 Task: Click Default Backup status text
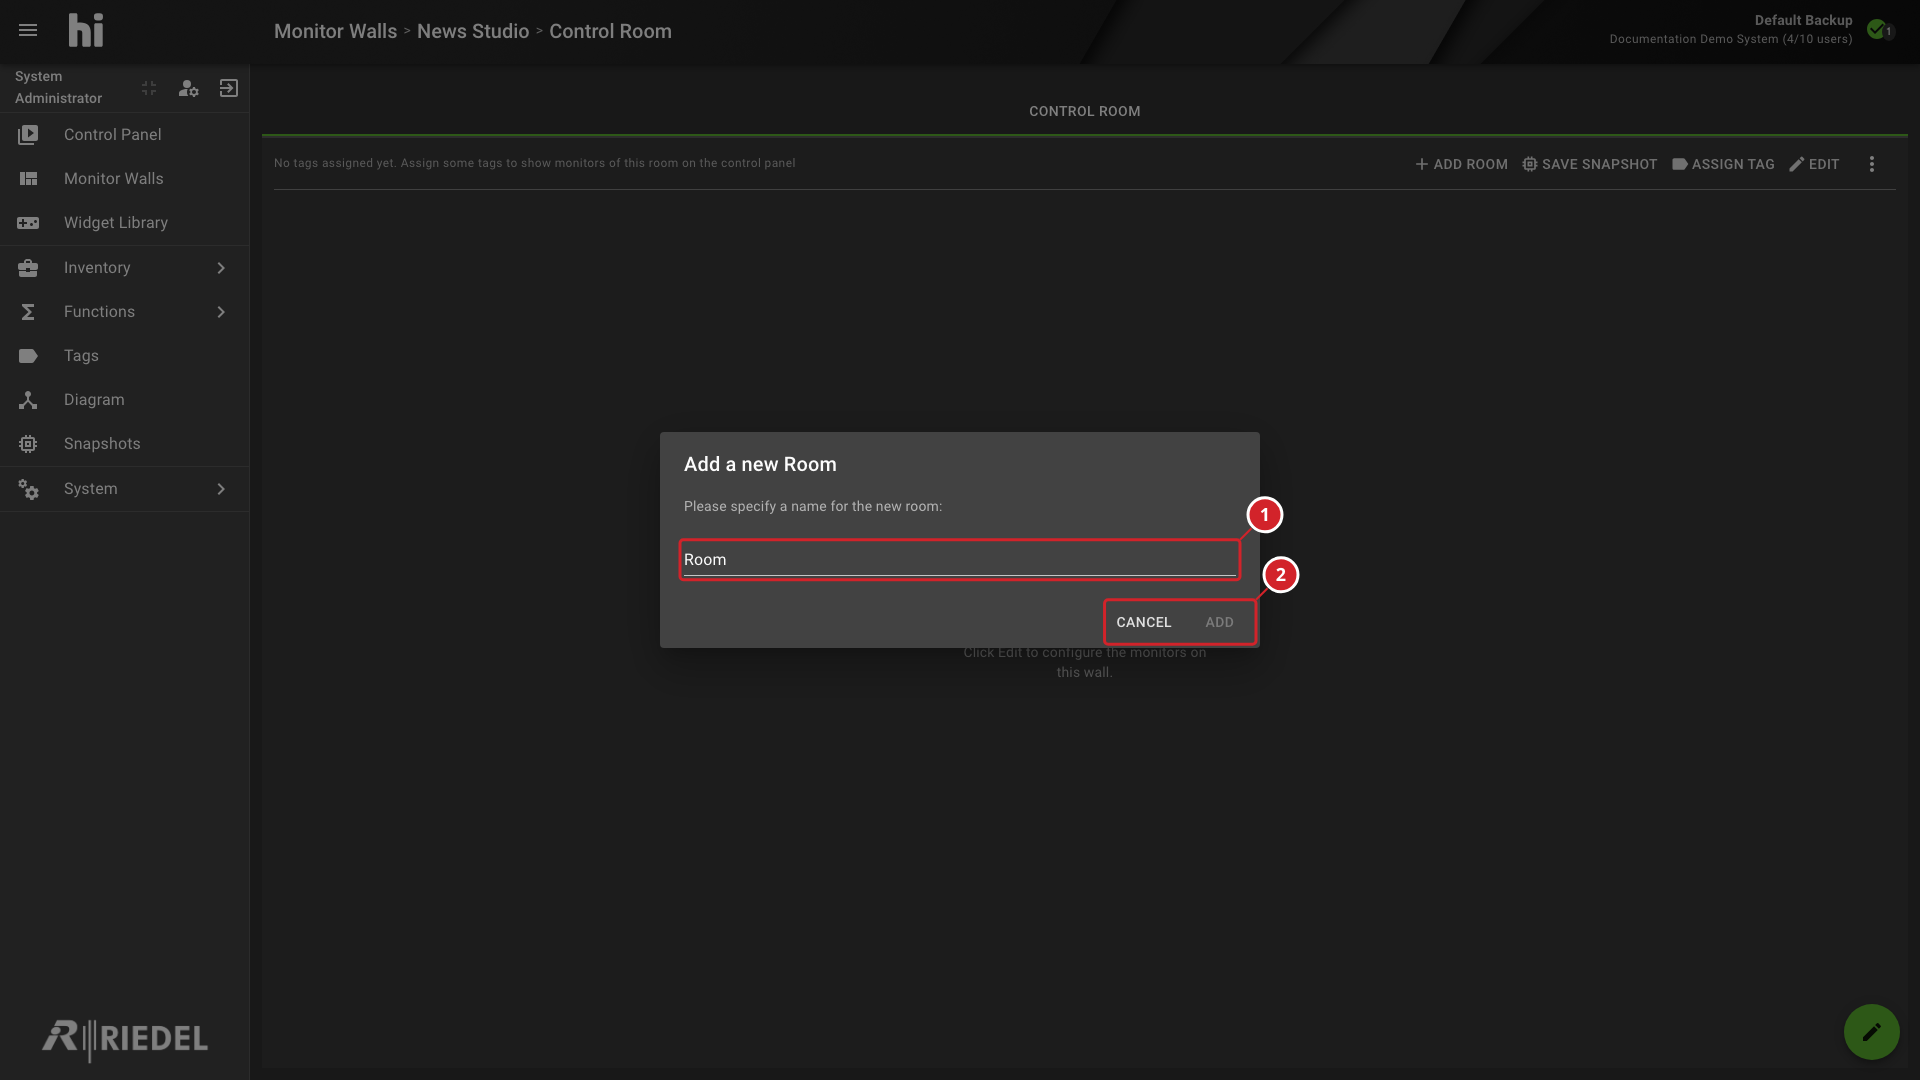click(1803, 20)
